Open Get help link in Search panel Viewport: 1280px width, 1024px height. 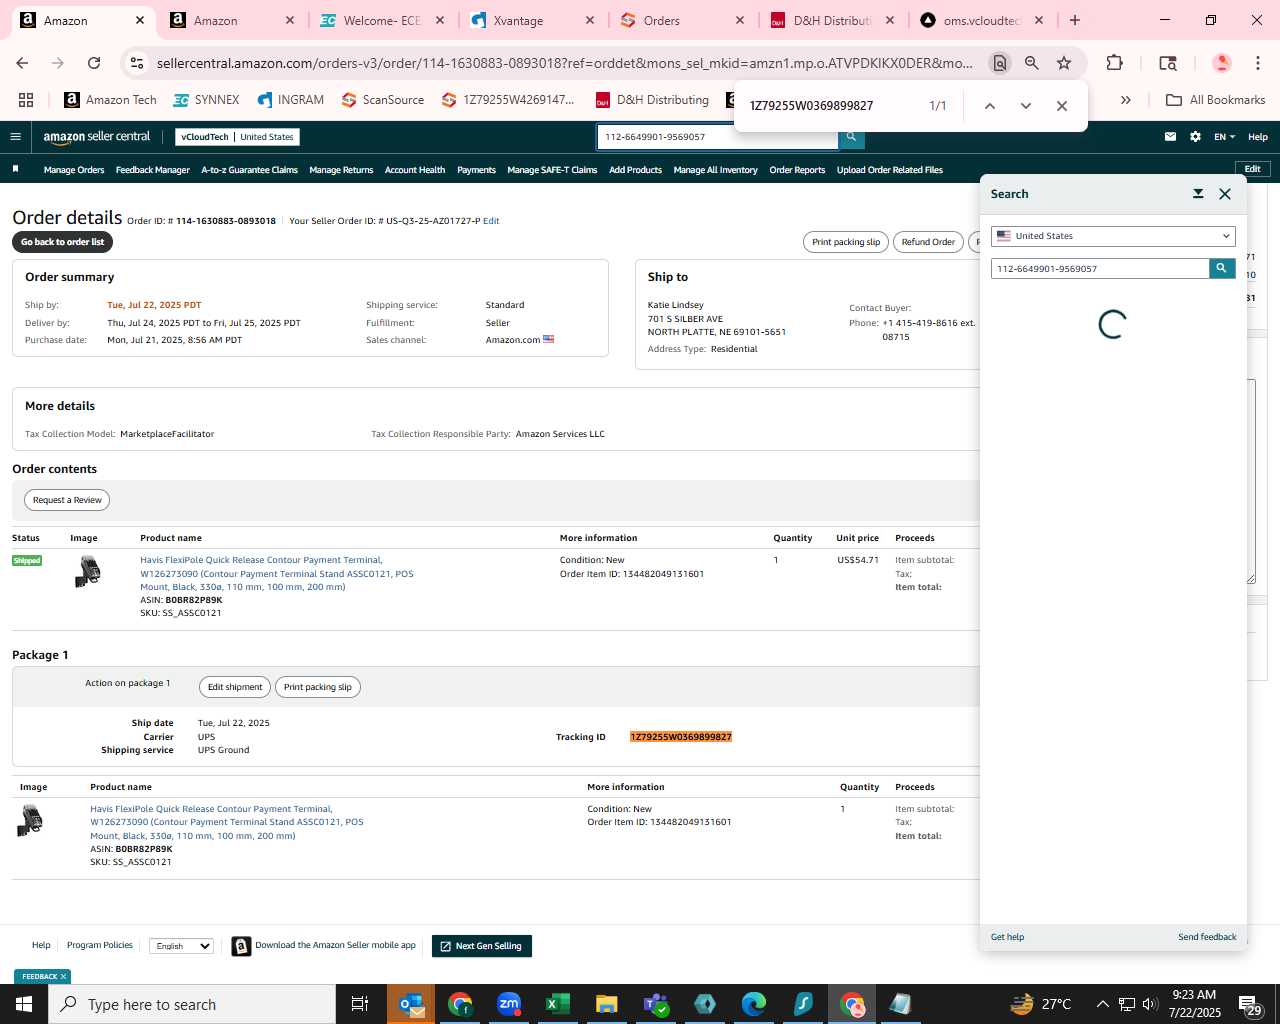point(1007,937)
